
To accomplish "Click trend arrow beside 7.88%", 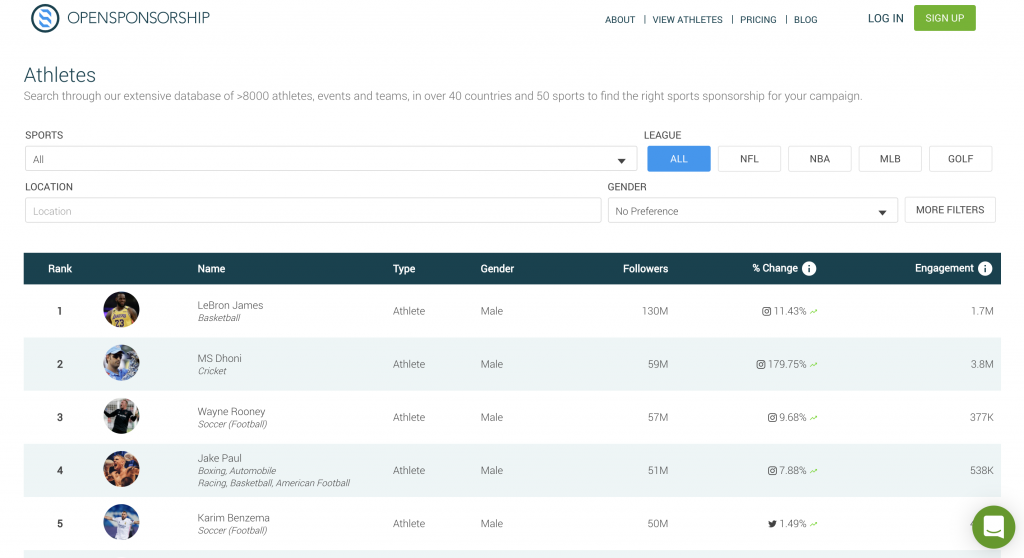I will (x=814, y=470).
